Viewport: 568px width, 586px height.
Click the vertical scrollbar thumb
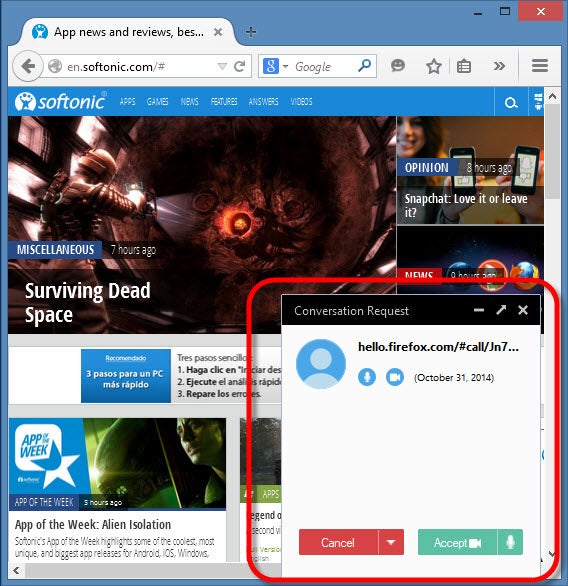click(x=552, y=151)
